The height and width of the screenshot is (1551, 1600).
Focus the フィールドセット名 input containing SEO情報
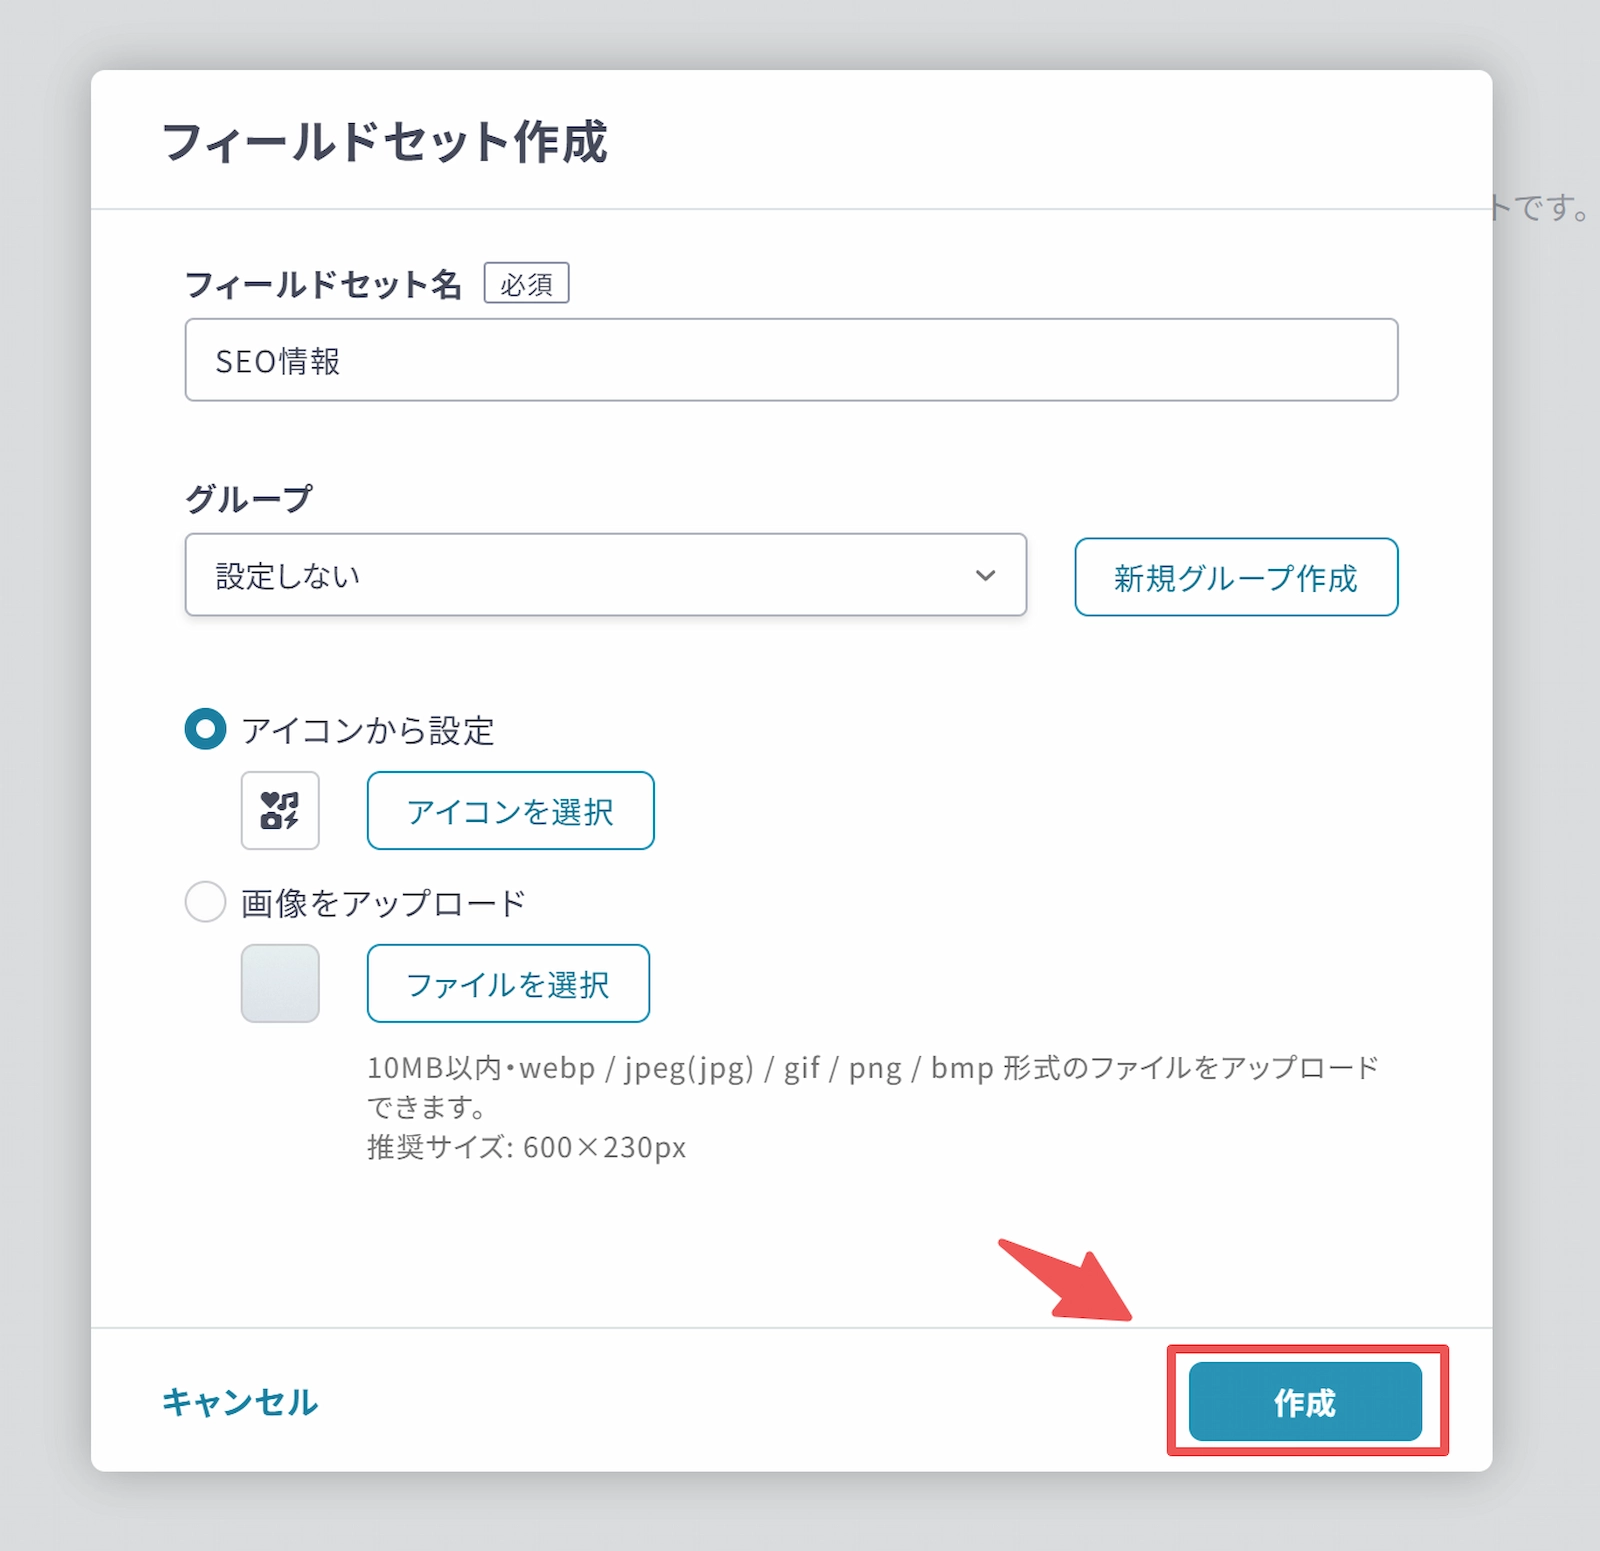tap(791, 360)
